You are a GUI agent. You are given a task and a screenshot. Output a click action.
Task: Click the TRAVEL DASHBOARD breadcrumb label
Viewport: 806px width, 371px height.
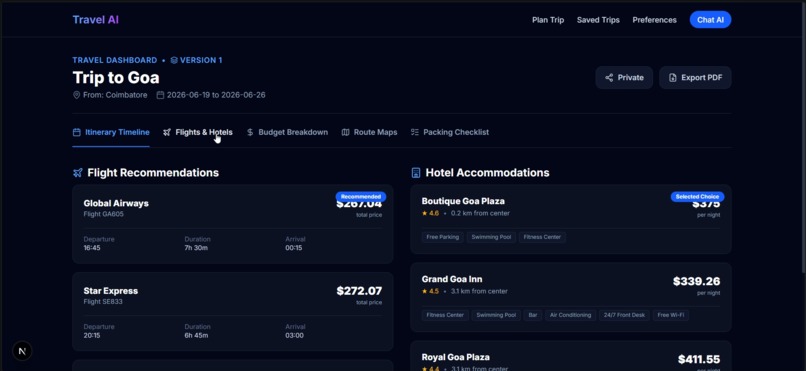coord(115,60)
